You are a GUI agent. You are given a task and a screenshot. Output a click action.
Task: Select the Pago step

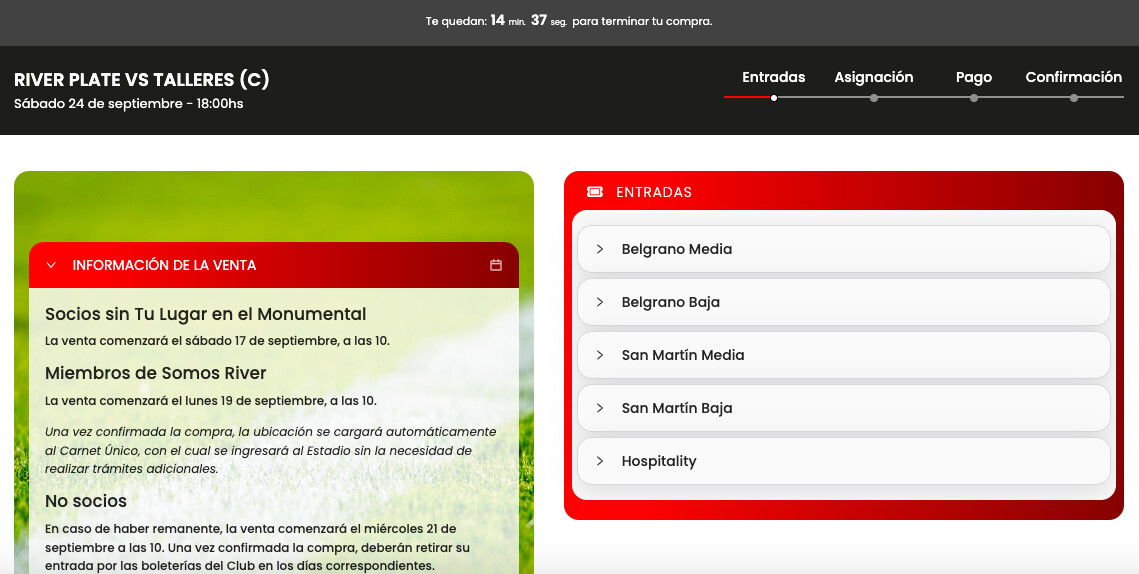pyautogui.click(x=973, y=77)
